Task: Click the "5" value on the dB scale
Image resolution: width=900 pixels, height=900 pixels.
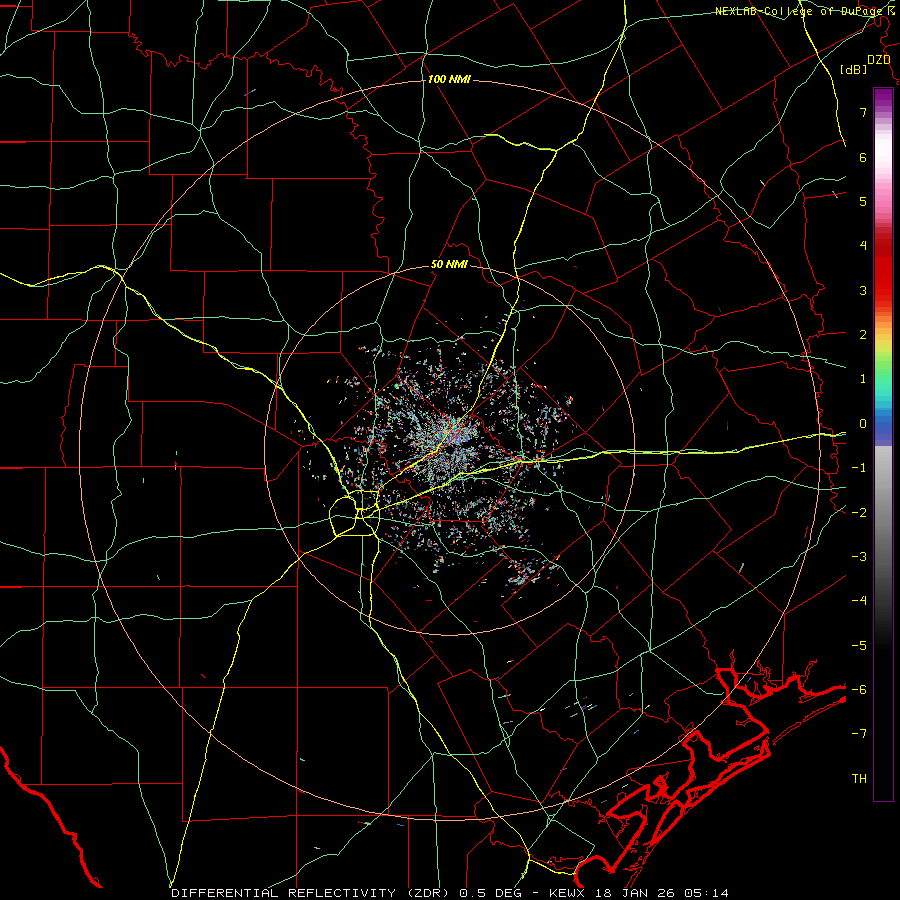Action: click(x=863, y=201)
